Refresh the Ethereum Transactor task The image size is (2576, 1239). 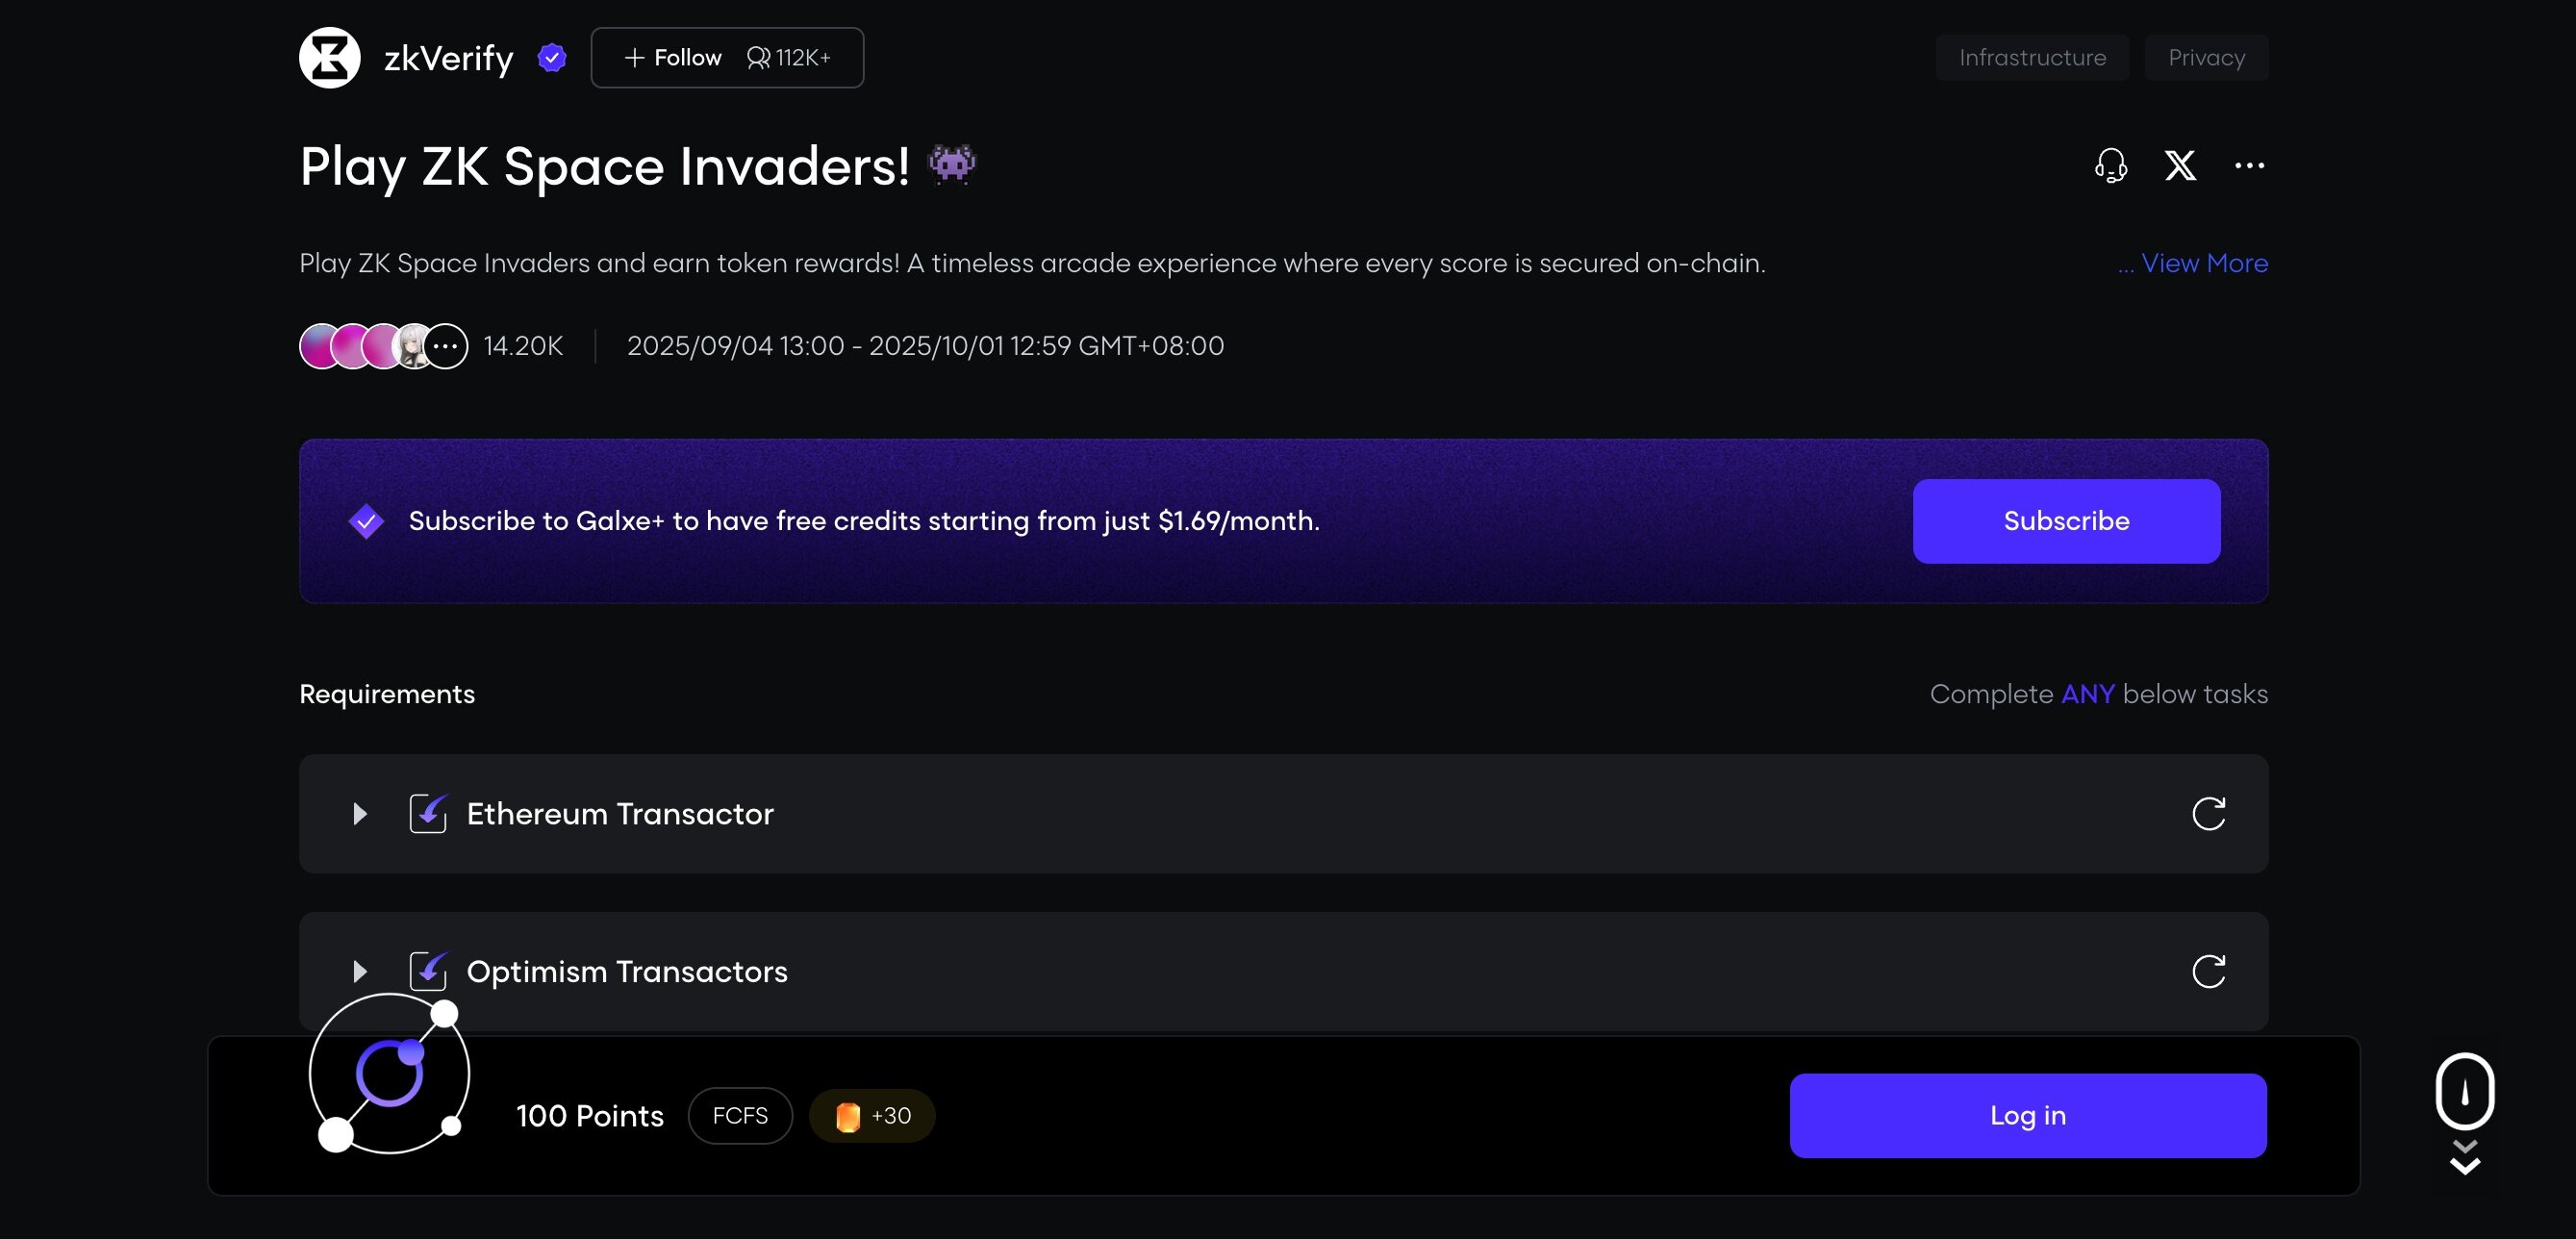click(x=2209, y=813)
